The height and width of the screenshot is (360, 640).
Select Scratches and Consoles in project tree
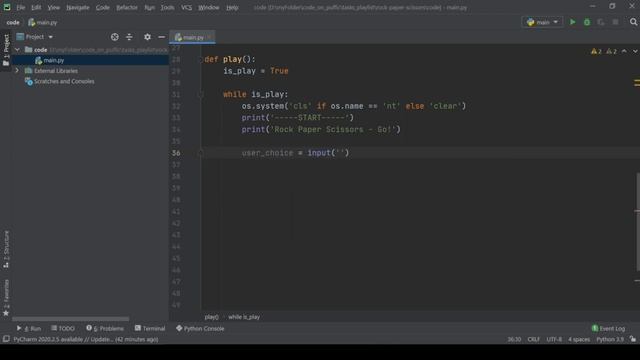click(x=64, y=81)
